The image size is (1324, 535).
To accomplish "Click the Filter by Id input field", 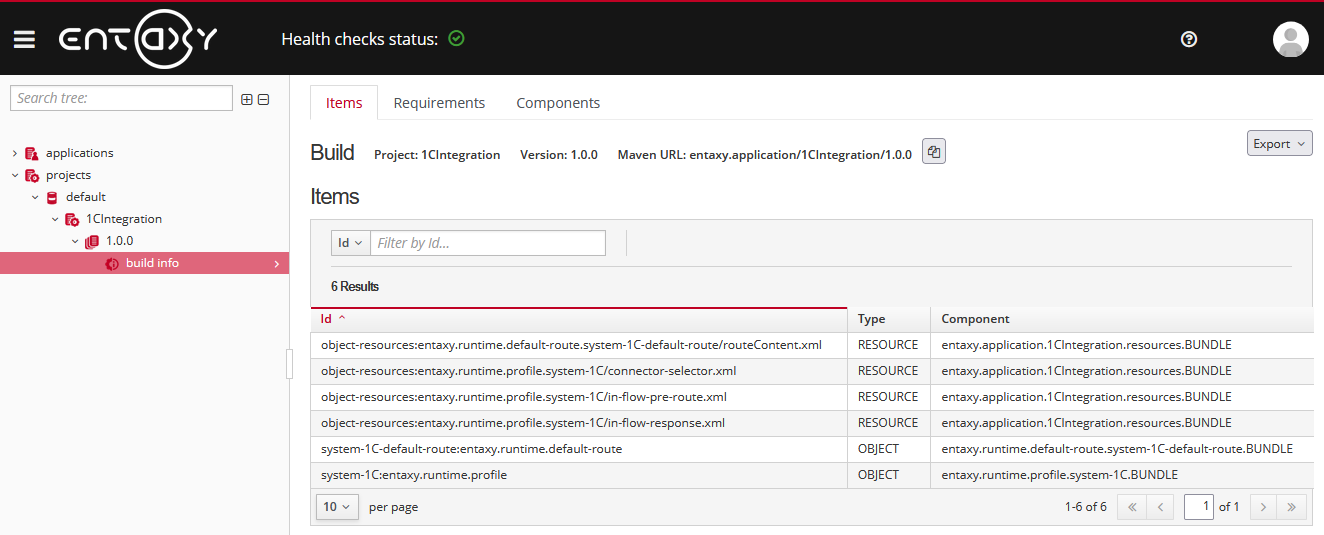I will click(488, 243).
